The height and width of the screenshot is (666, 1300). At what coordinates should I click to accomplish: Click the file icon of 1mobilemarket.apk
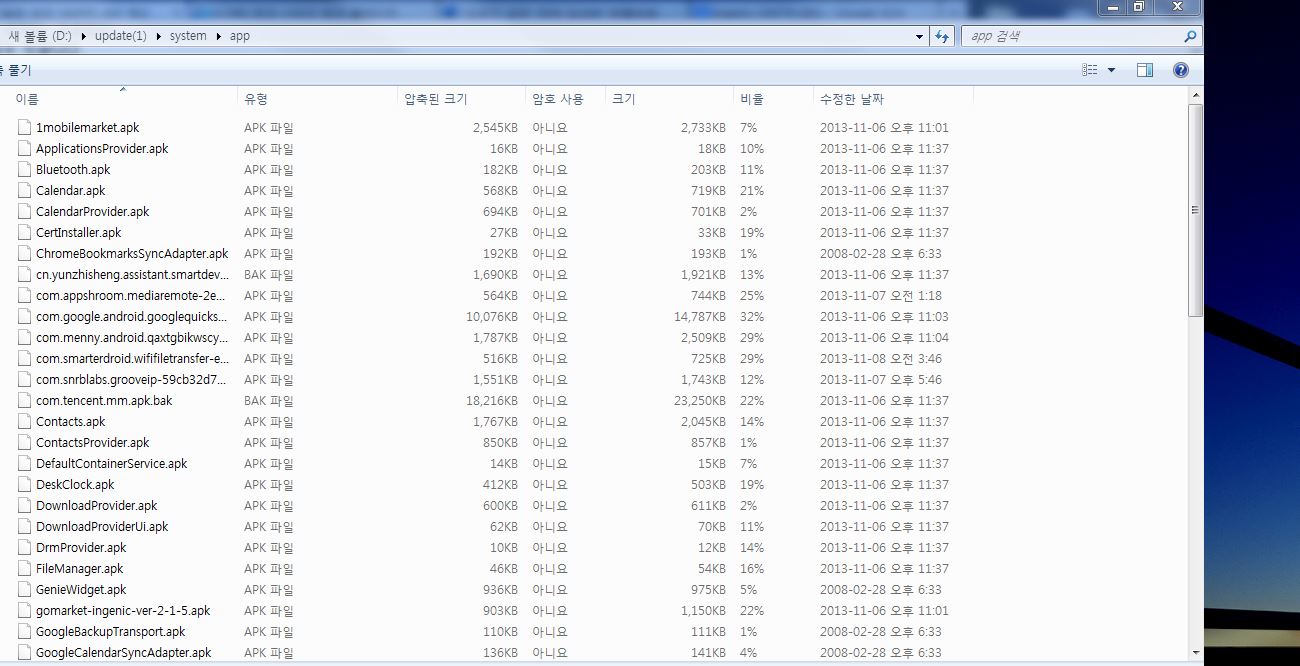click(x=24, y=128)
